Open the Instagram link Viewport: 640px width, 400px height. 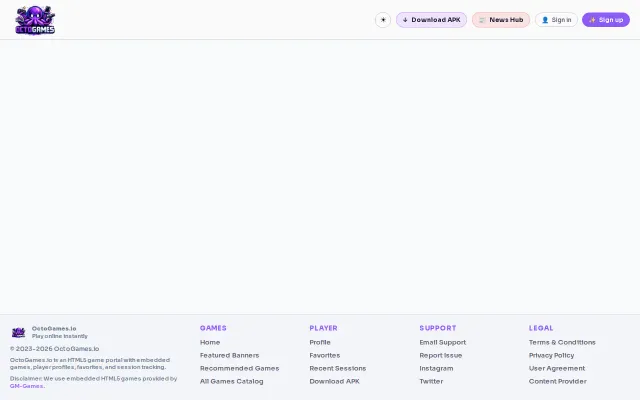point(436,369)
